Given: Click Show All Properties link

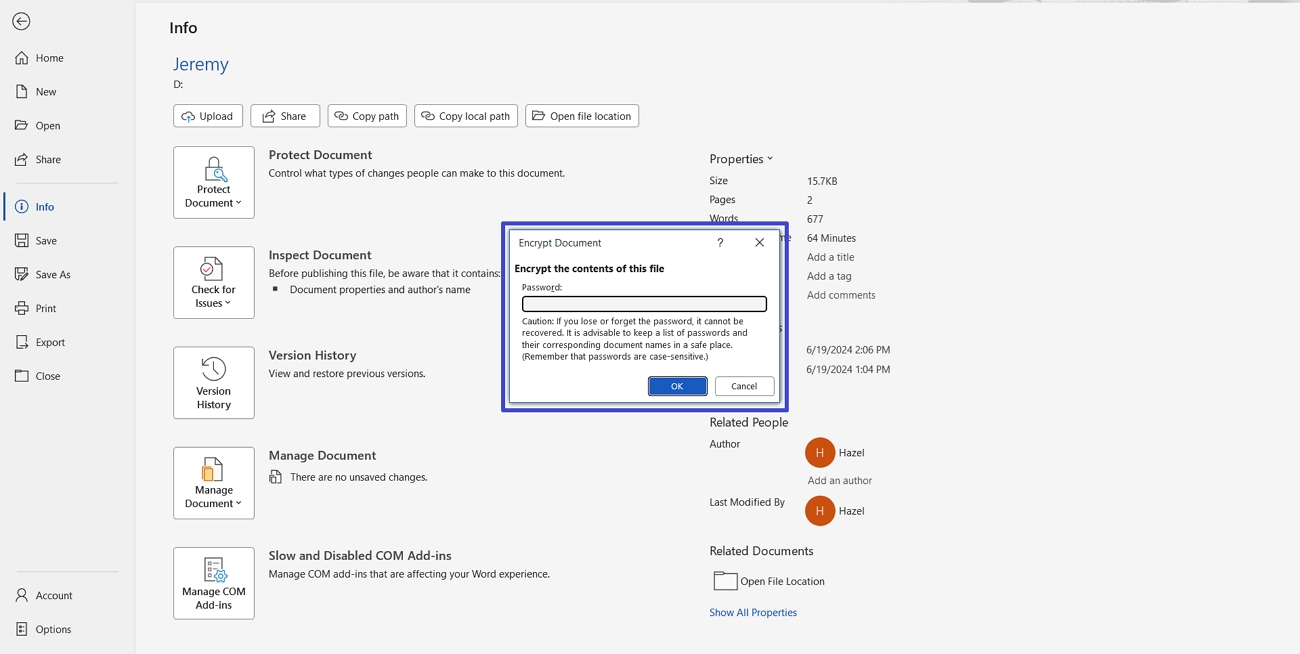Looking at the screenshot, I should click(753, 613).
